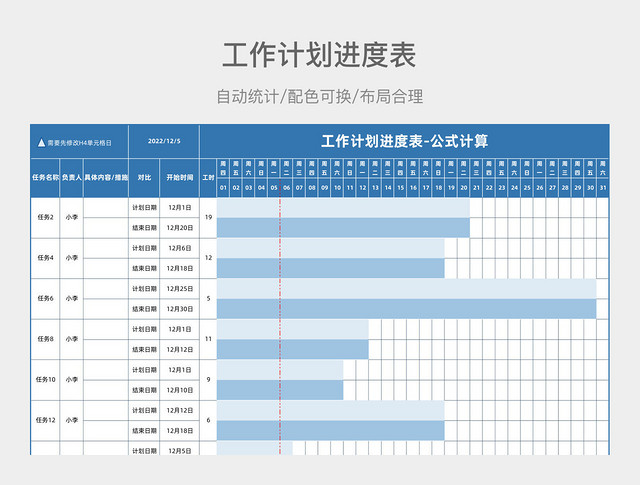Click the 结束日期 label in 任务8 row
The height and width of the screenshot is (485, 640).
pyautogui.click(x=144, y=350)
